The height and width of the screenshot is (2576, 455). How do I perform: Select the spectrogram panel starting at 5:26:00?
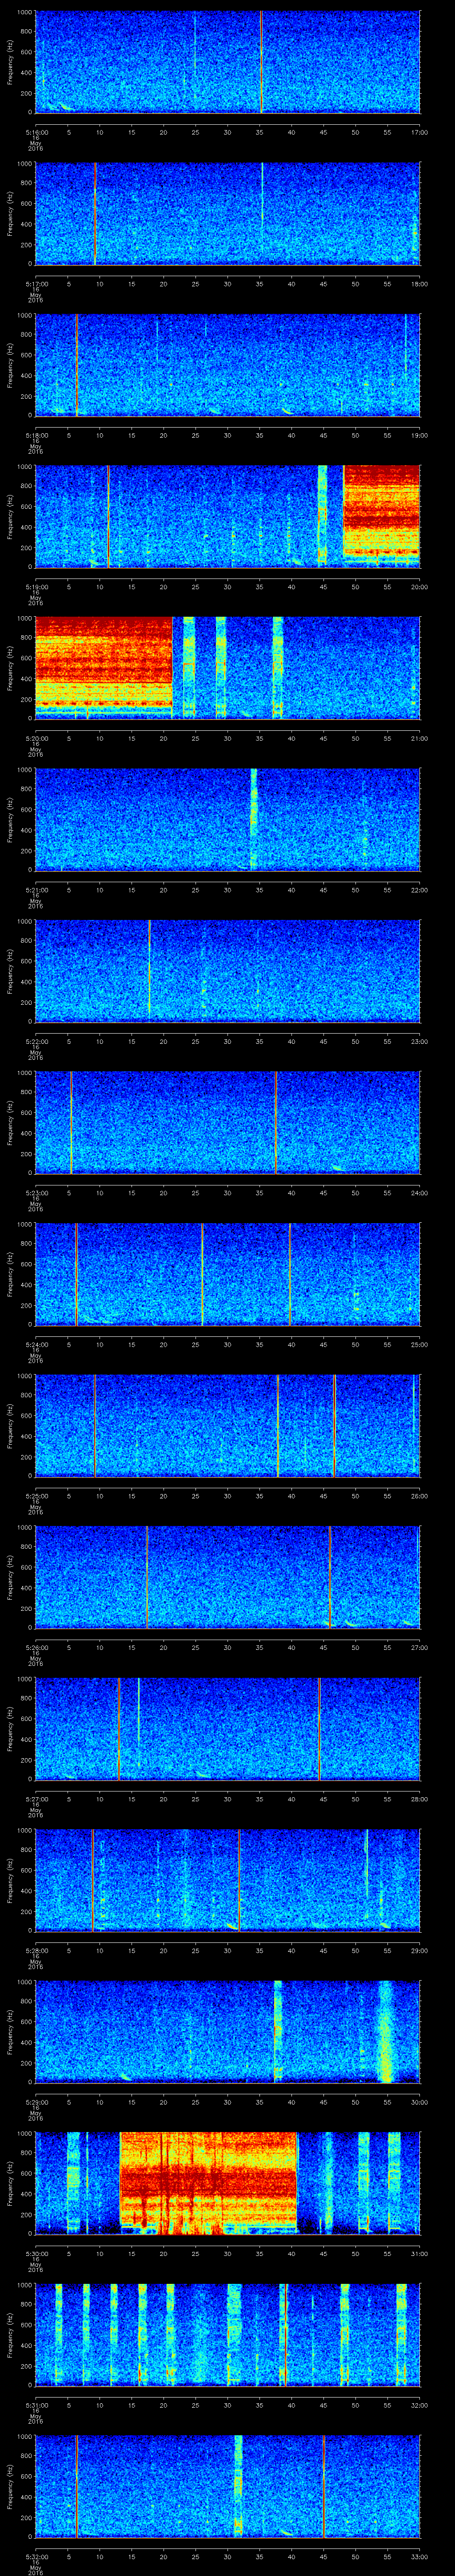click(227, 1577)
